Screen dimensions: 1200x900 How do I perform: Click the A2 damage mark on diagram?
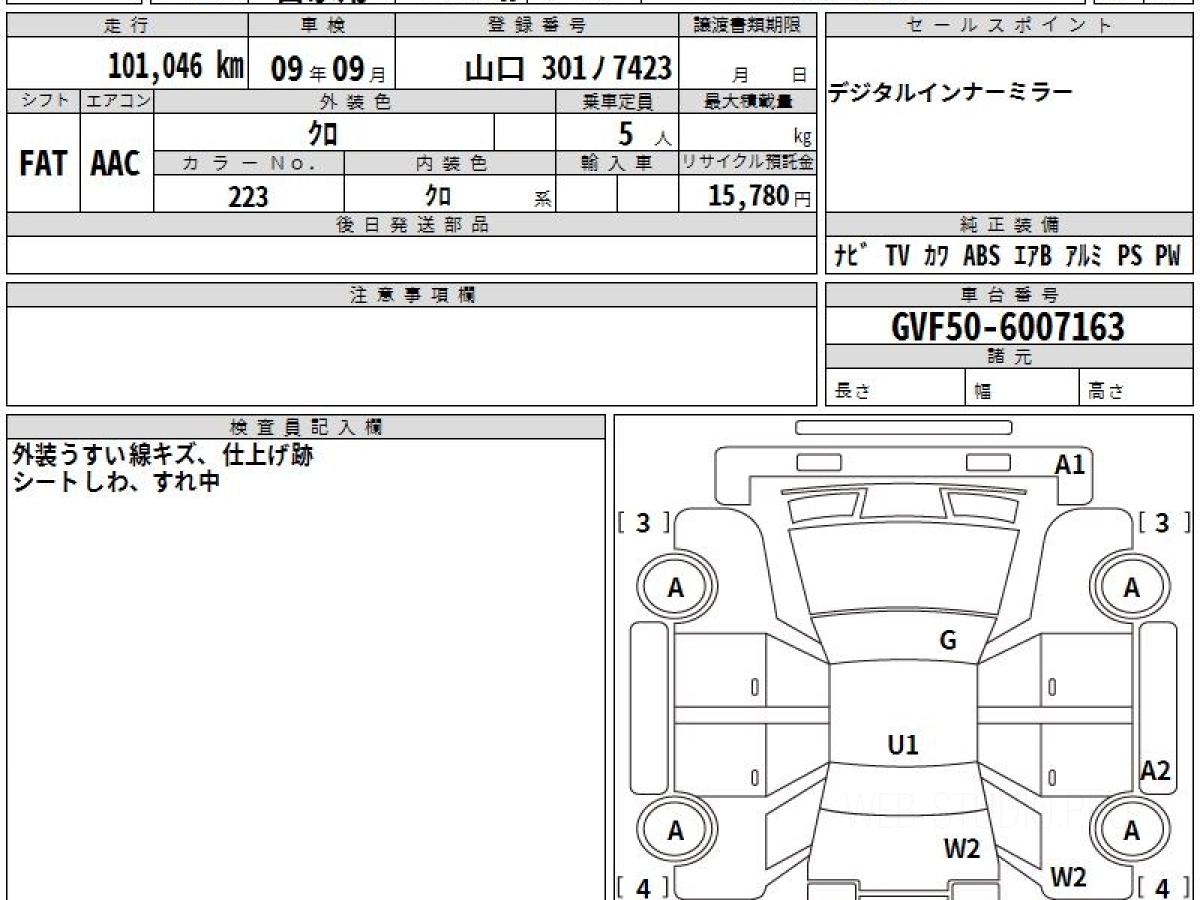[1156, 770]
